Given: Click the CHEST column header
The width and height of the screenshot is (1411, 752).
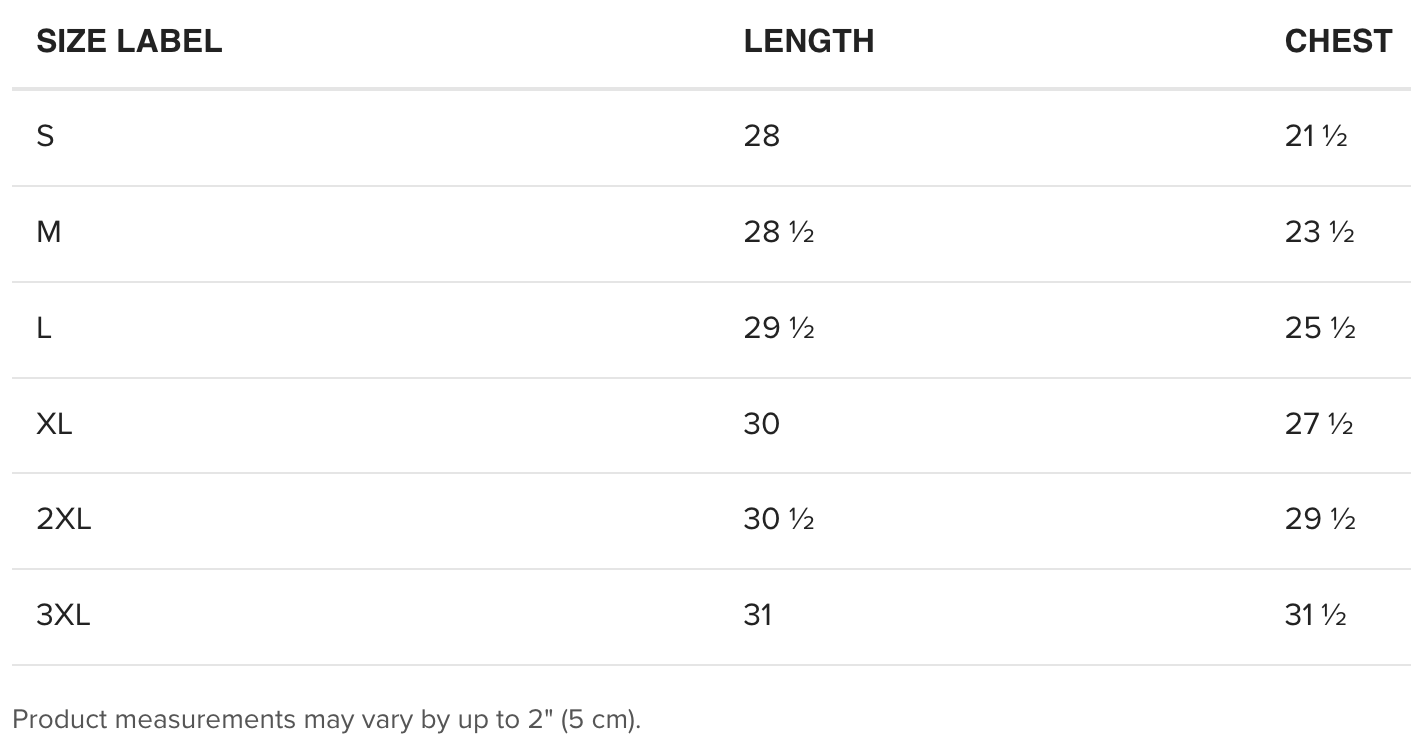Looking at the screenshot, I should tap(1337, 41).
